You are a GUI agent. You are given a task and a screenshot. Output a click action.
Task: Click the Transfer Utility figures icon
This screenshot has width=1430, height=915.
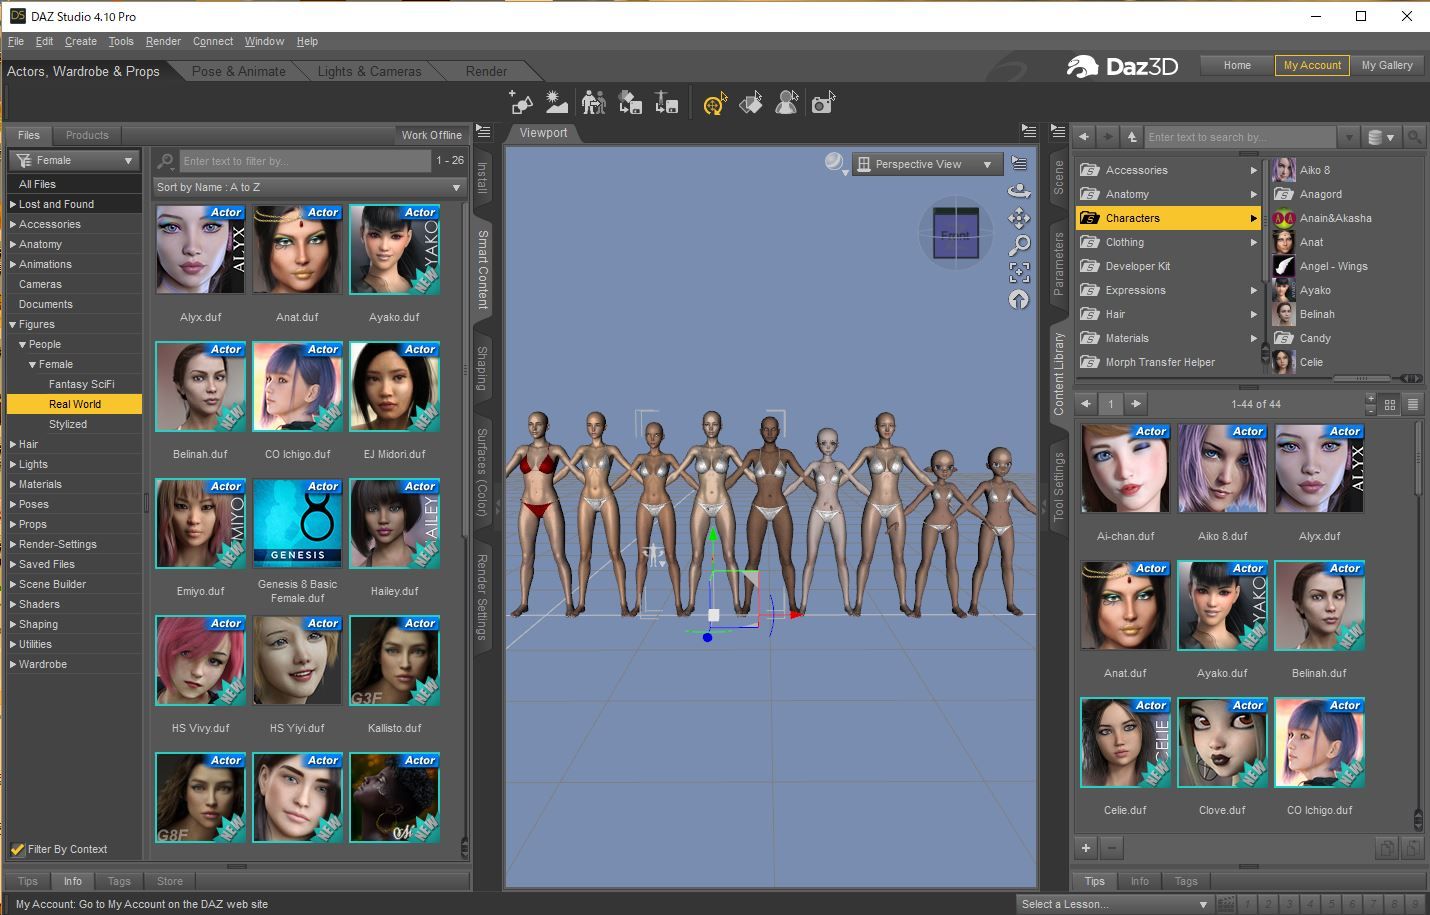pos(594,102)
